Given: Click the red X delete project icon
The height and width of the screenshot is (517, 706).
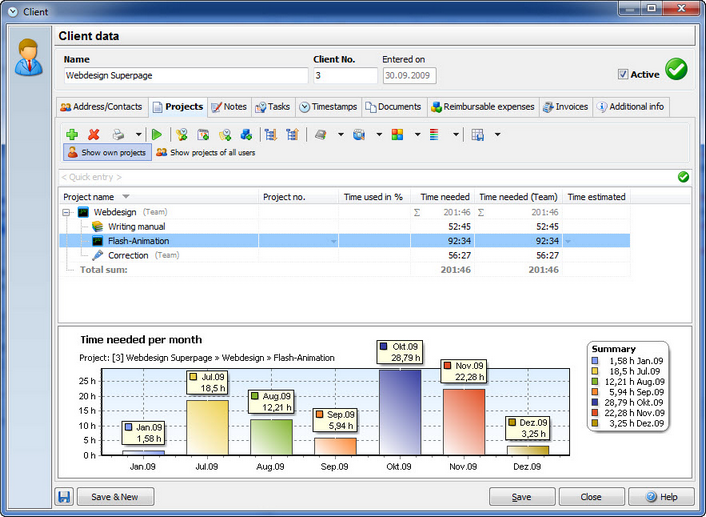Looking at the screenshot, I should [x=94, y=134].
